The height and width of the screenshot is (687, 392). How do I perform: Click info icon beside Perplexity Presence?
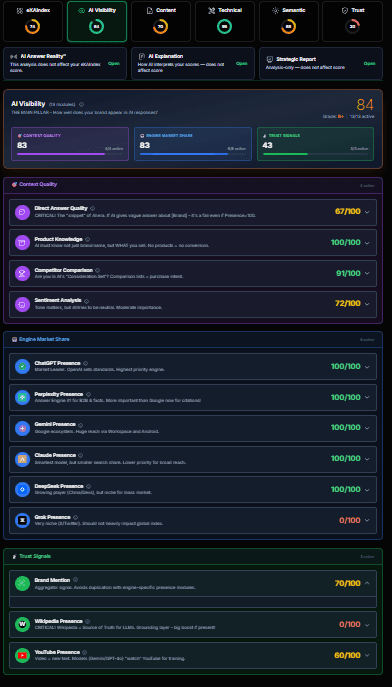point(88,394)
